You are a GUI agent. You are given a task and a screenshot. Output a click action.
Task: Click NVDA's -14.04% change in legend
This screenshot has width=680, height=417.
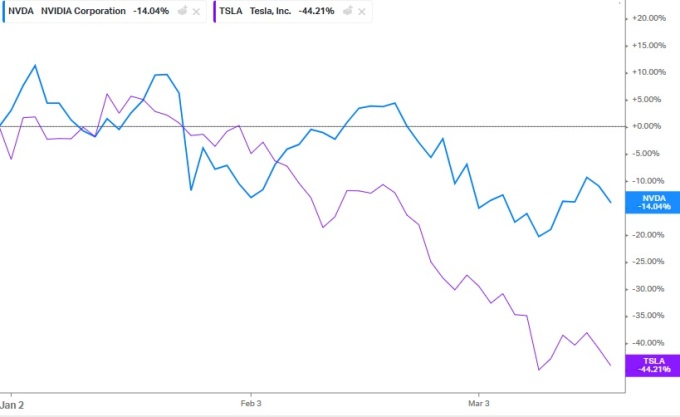tap(151, 11)
